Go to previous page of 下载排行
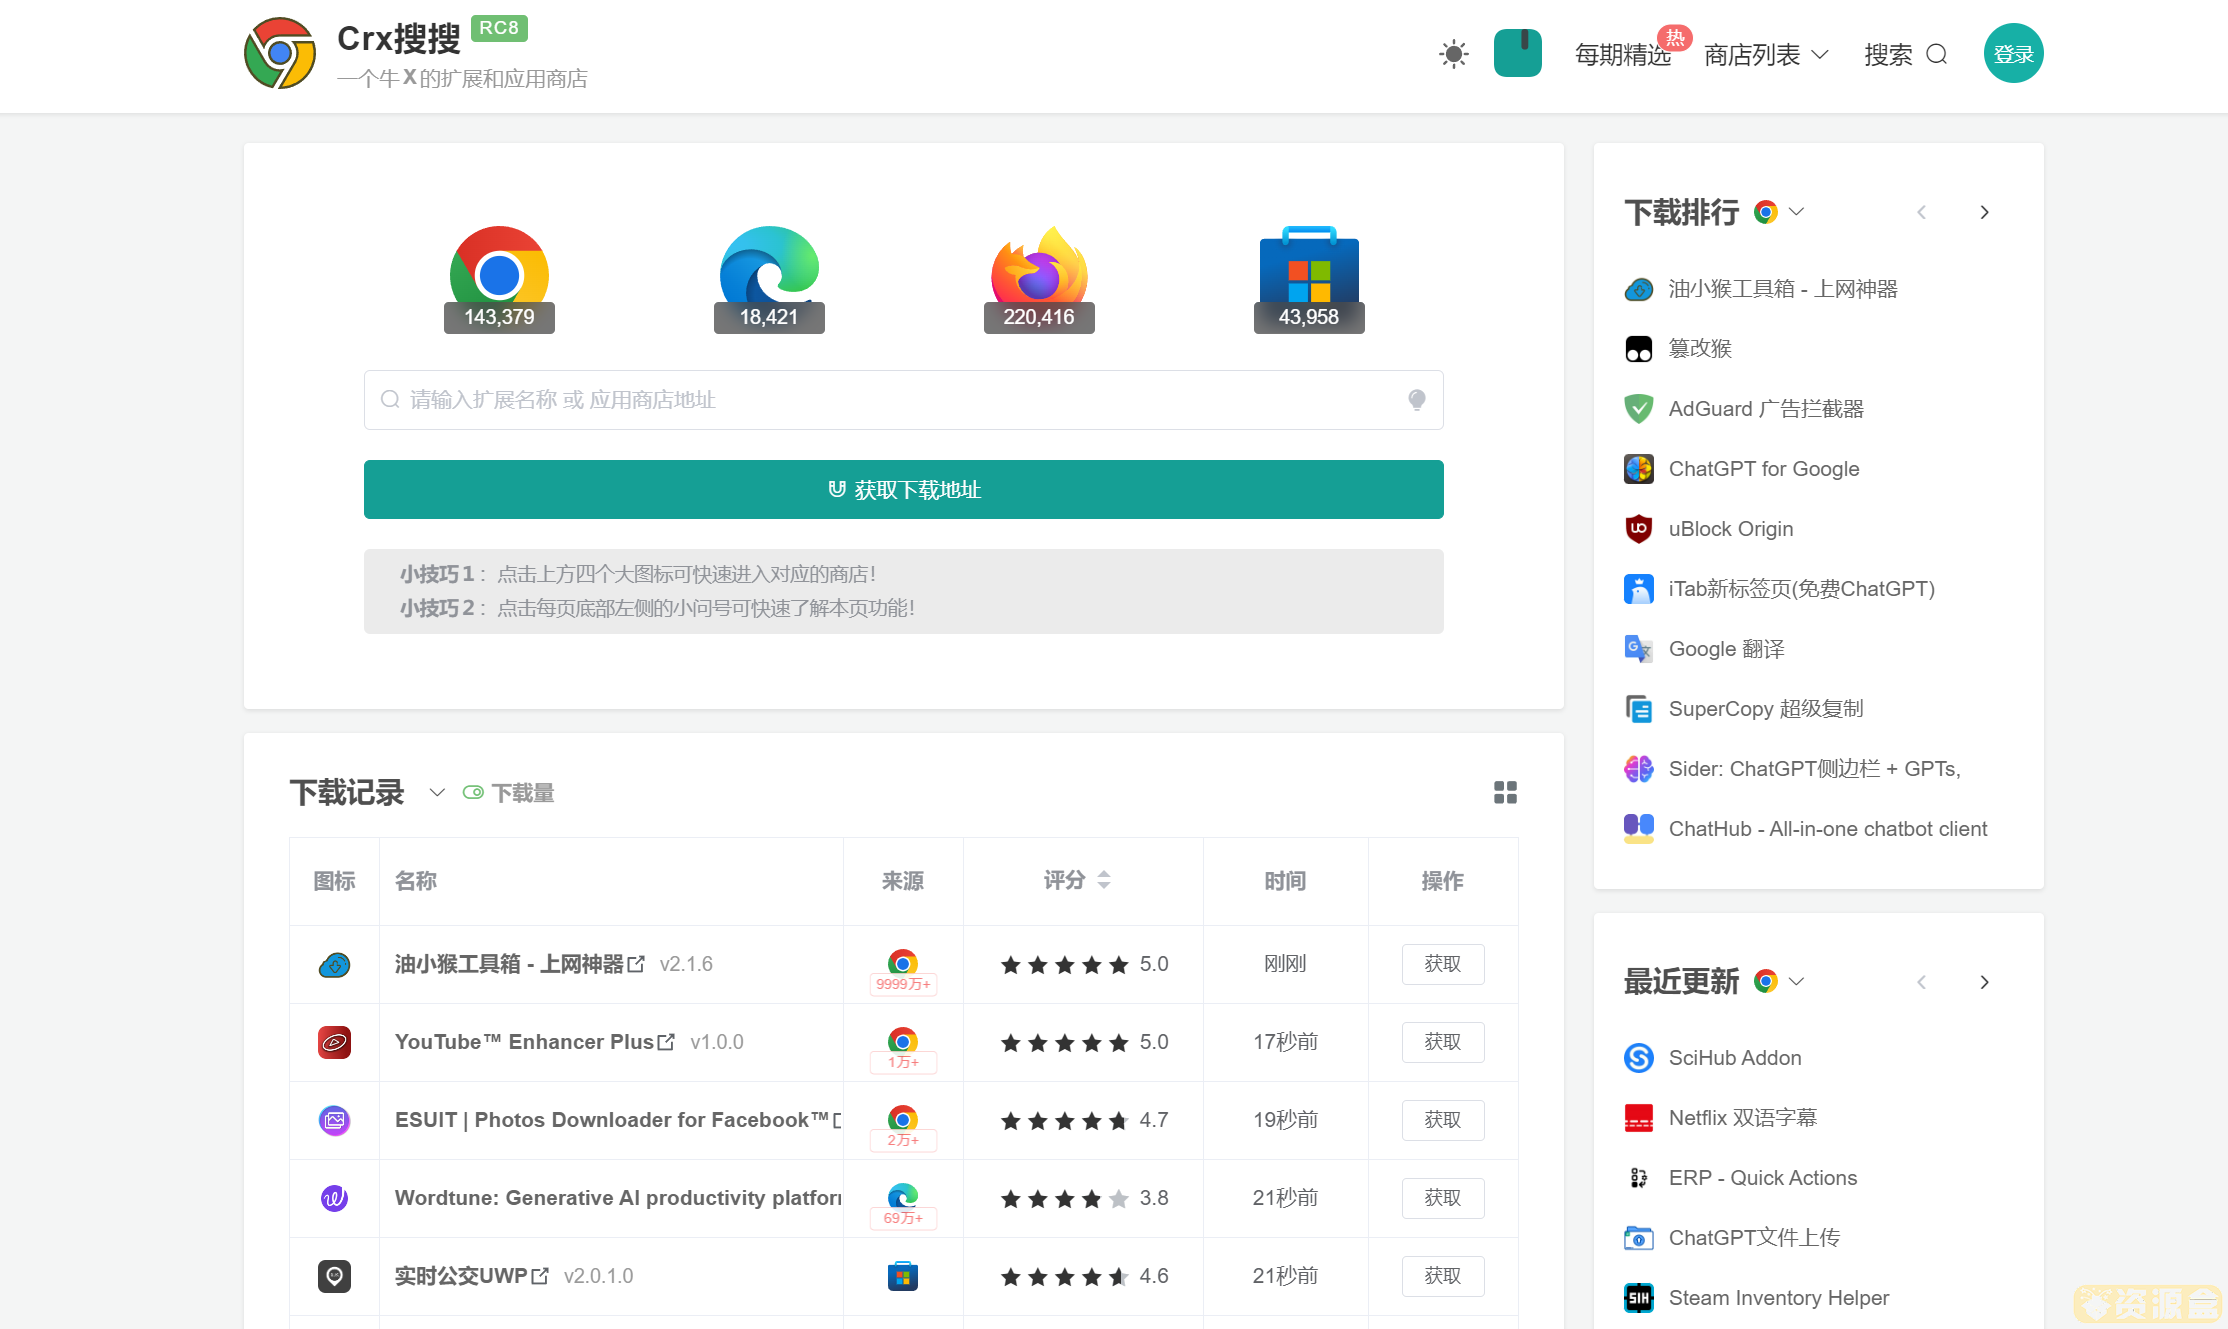Screen dimensions: 2228x1329 click(1921, 212)
